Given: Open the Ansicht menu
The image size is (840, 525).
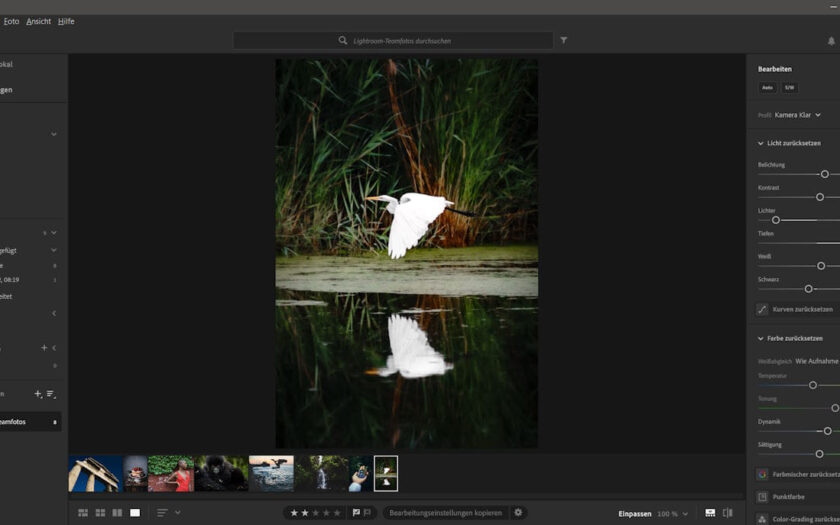Looking at the screenshot, I should pyautogui.click(x=39, y=21).
